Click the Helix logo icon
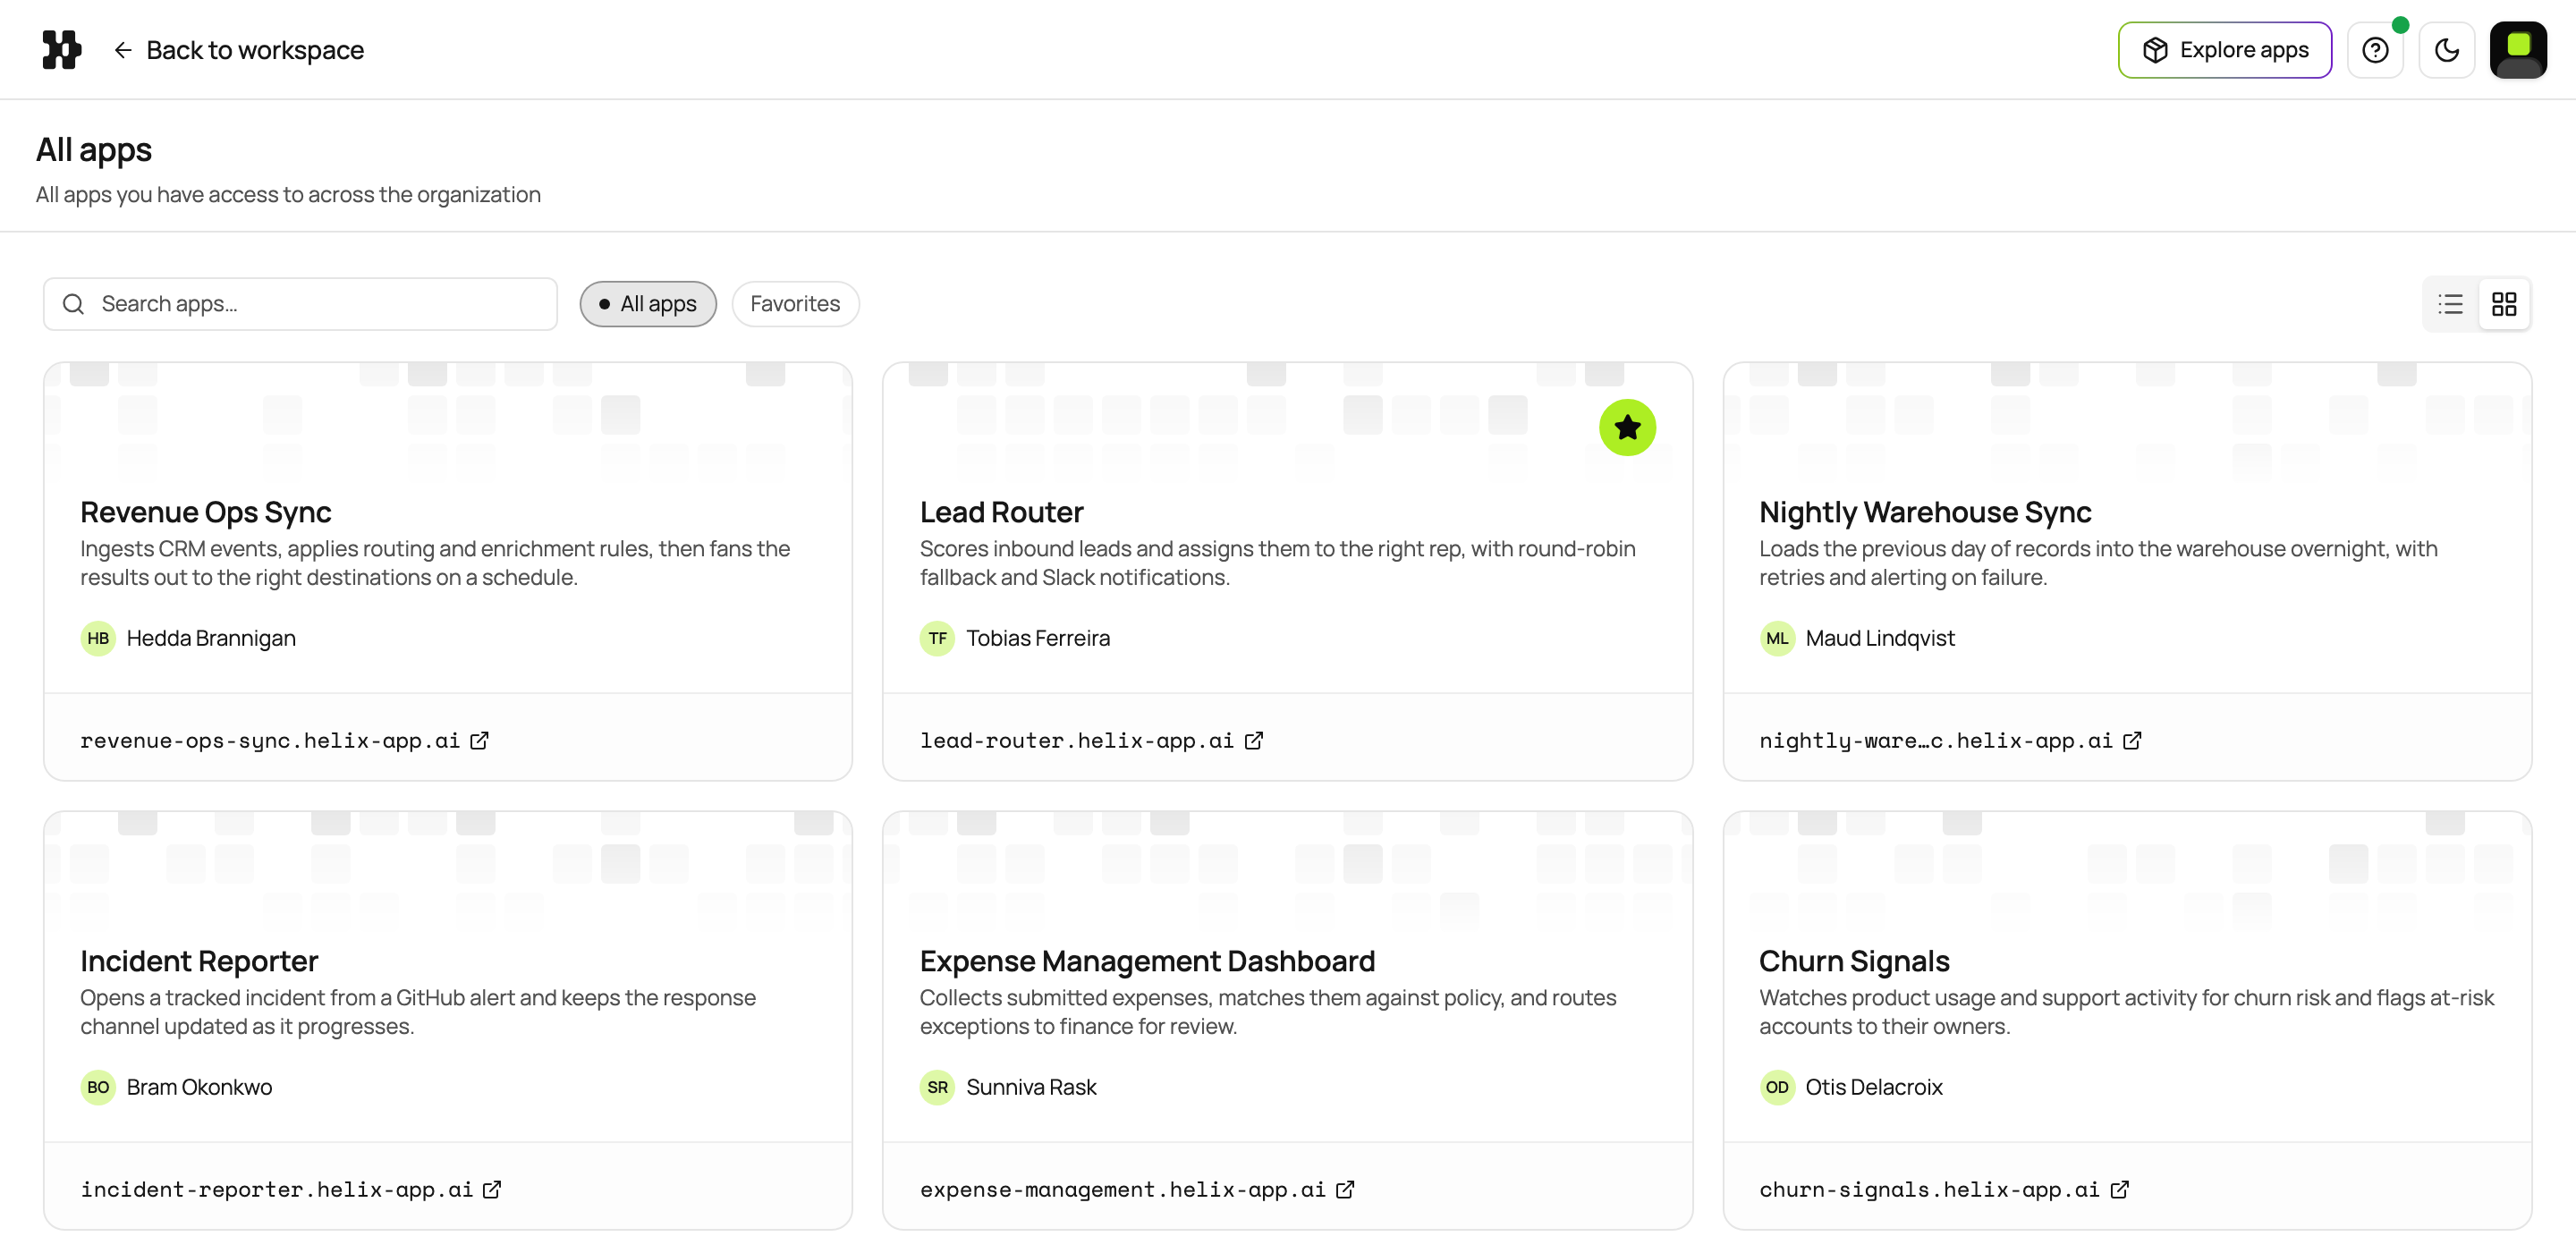This screenshot has width=2576, height=1245. click(x=61, y=49)
